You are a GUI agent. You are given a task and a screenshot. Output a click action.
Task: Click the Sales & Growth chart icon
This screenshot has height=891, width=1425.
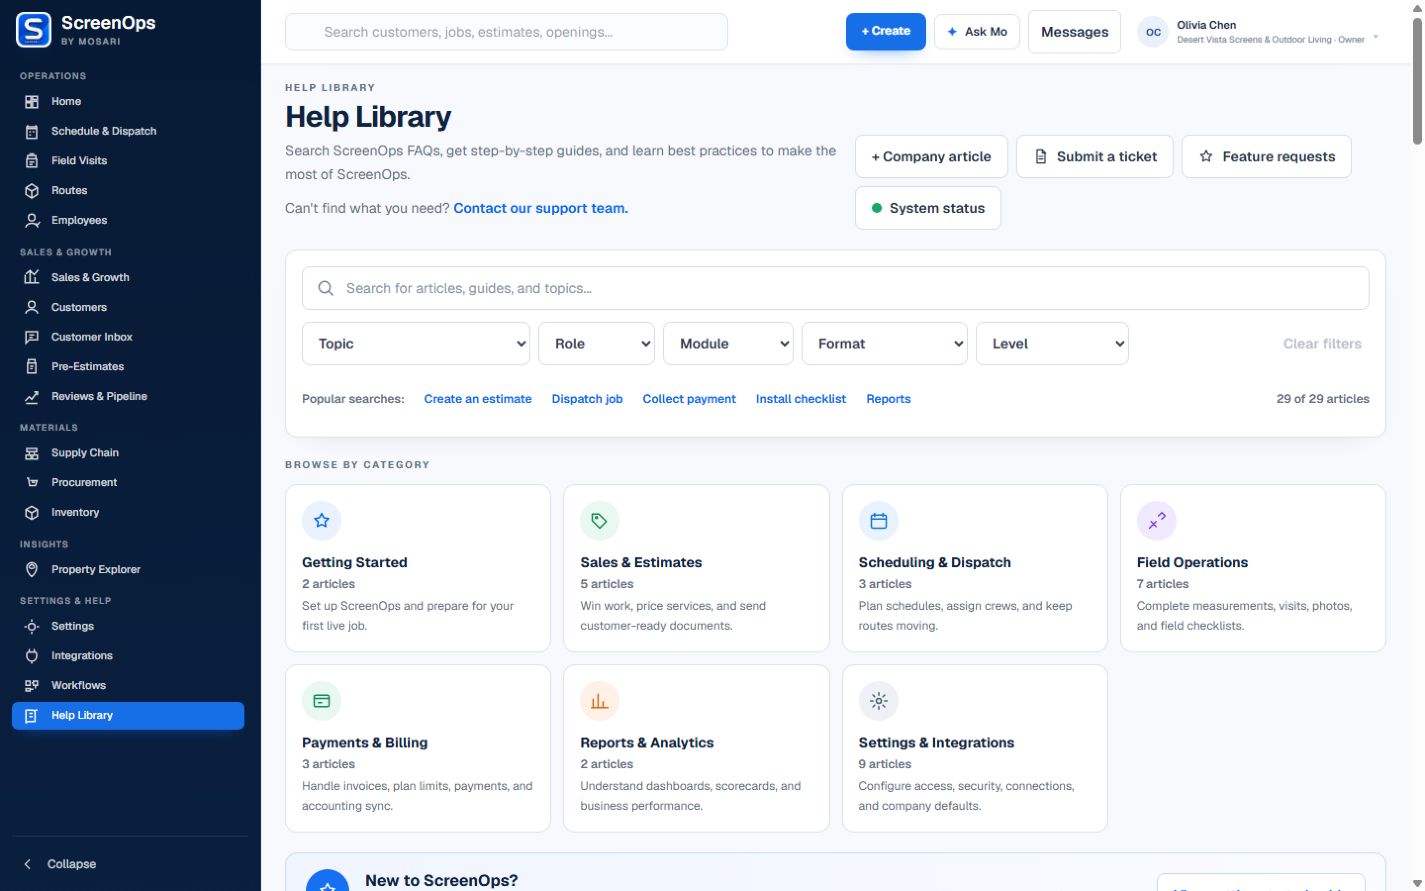(x=32, y=278)
